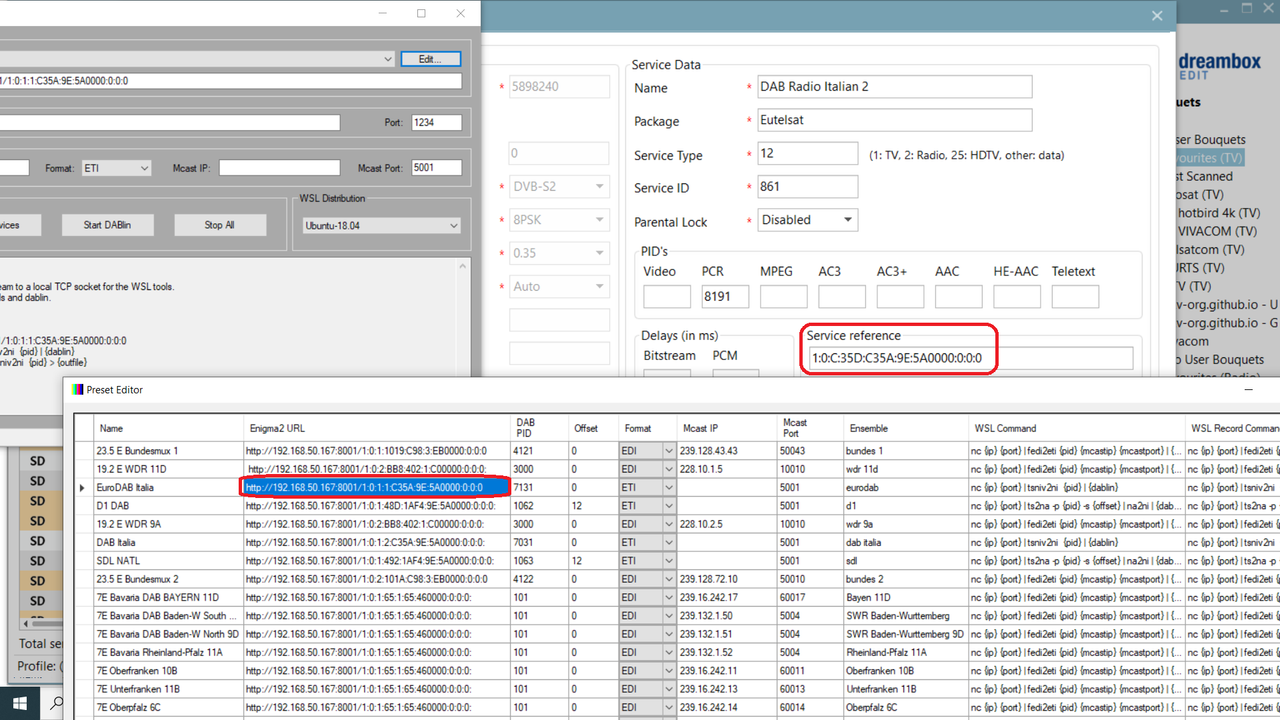Screen dimensions: 1280x720
Task: Click the Mcast Port field showing 5001
Action: [437, 168]
